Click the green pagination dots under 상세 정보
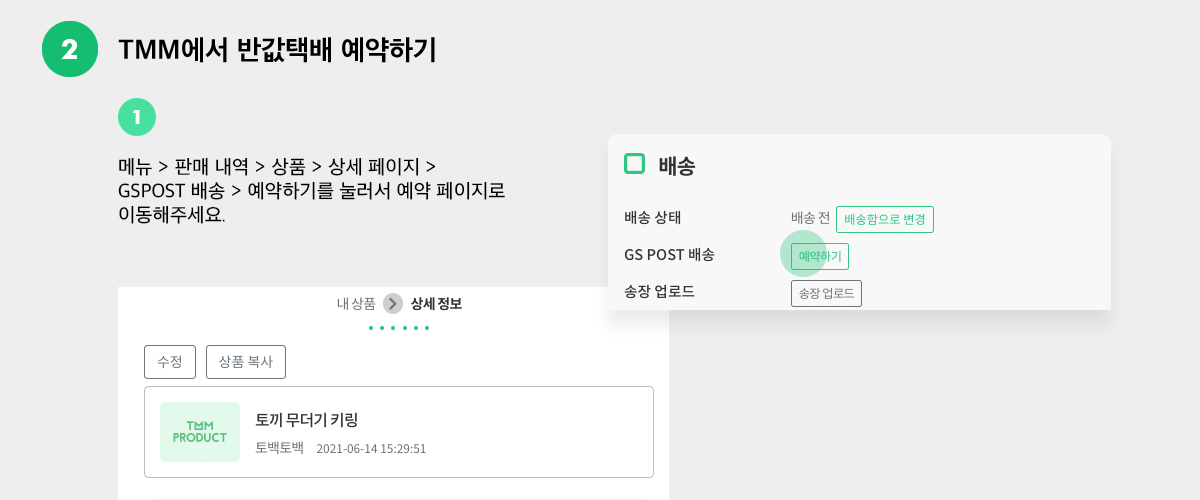 [x=399, y=328]
